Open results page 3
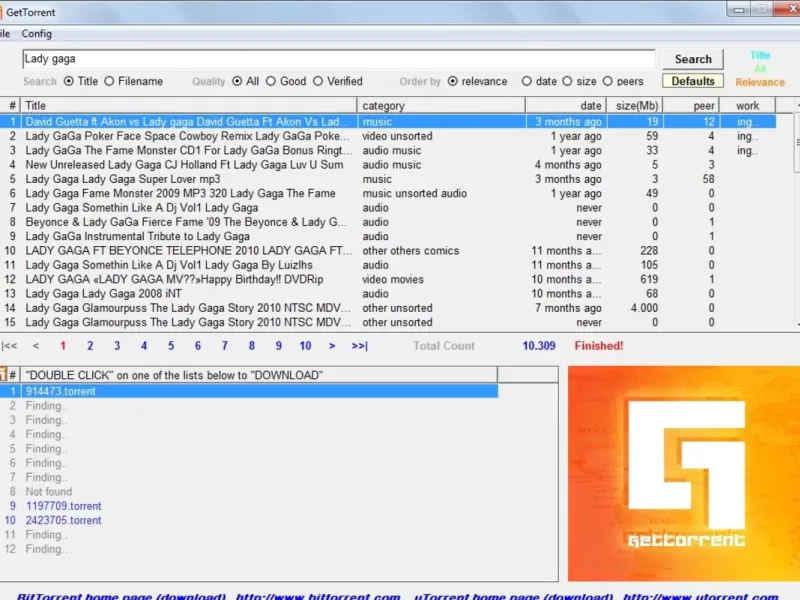This screenshot has width=800, height=600. 117,346
